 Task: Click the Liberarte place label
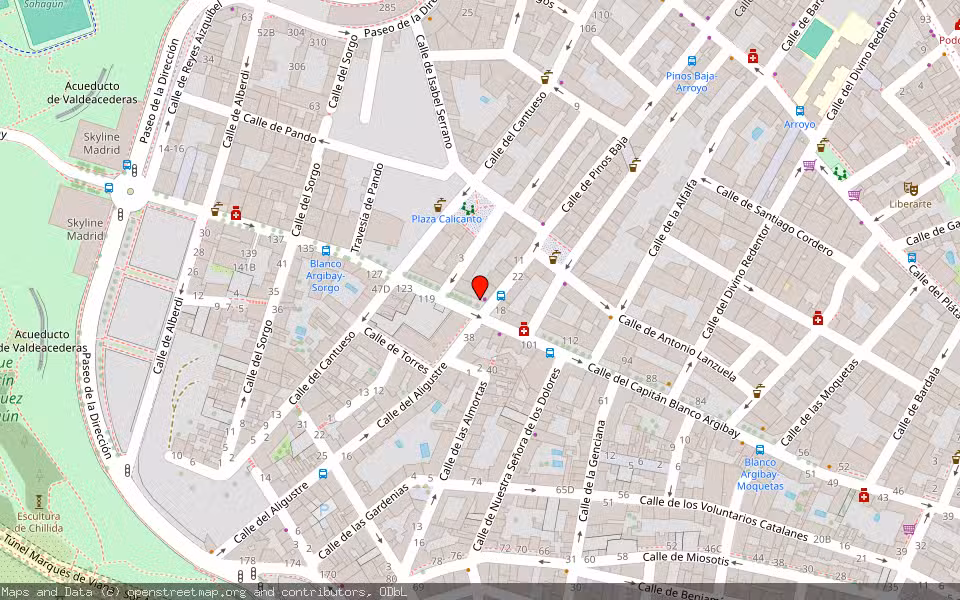click(x=910, y=204)
